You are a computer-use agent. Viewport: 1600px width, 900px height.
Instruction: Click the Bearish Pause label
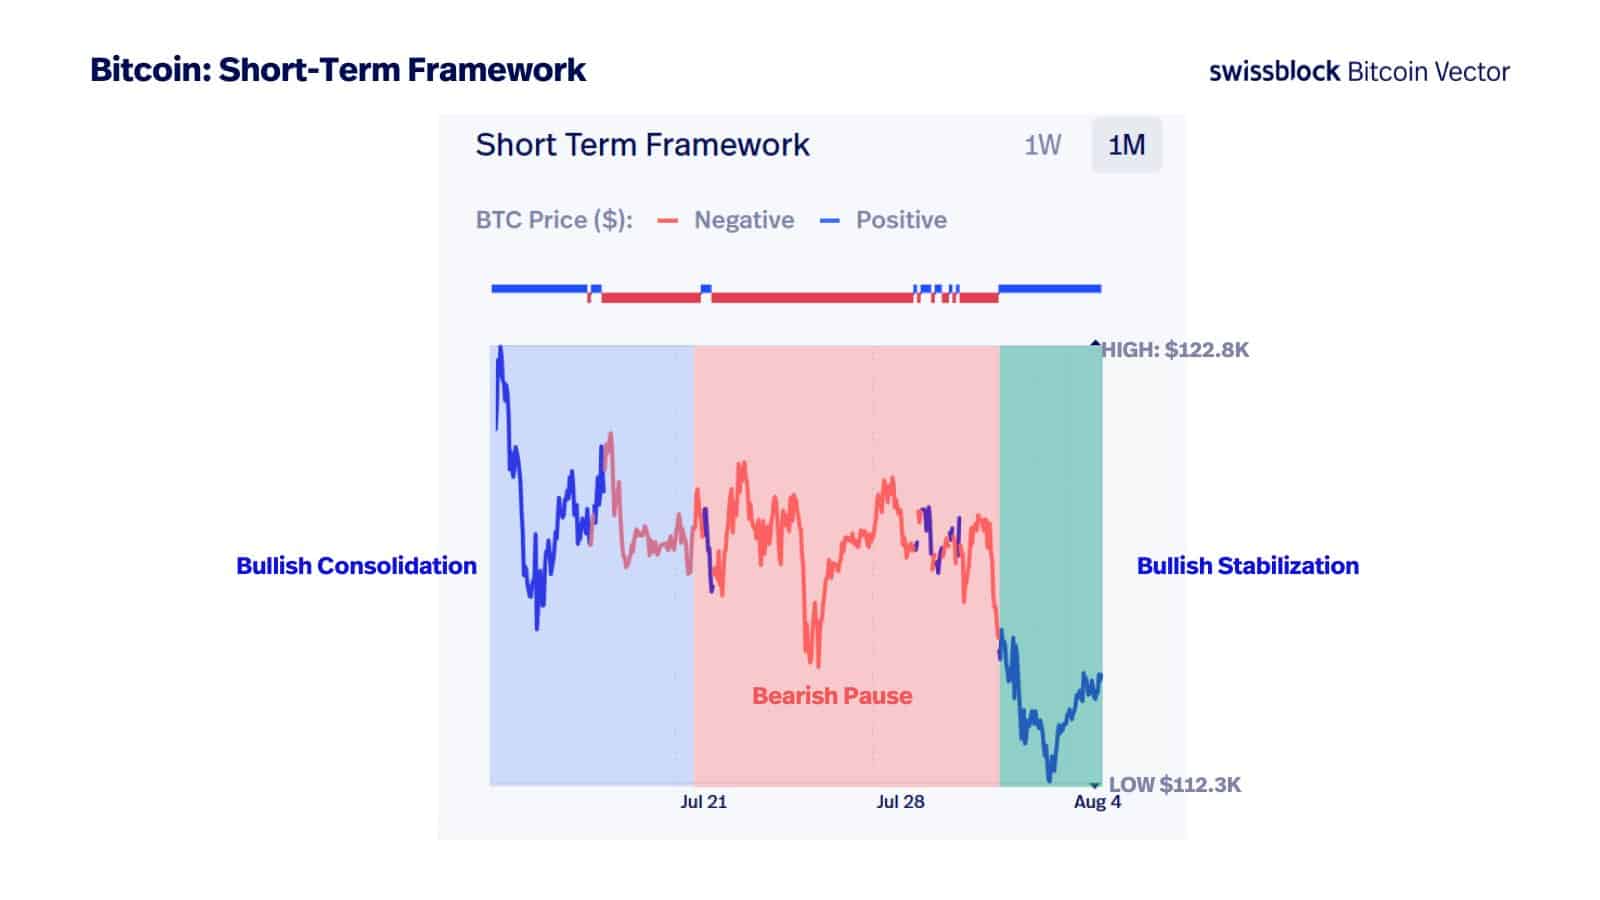pyautogui.click(x=832, y=696)
